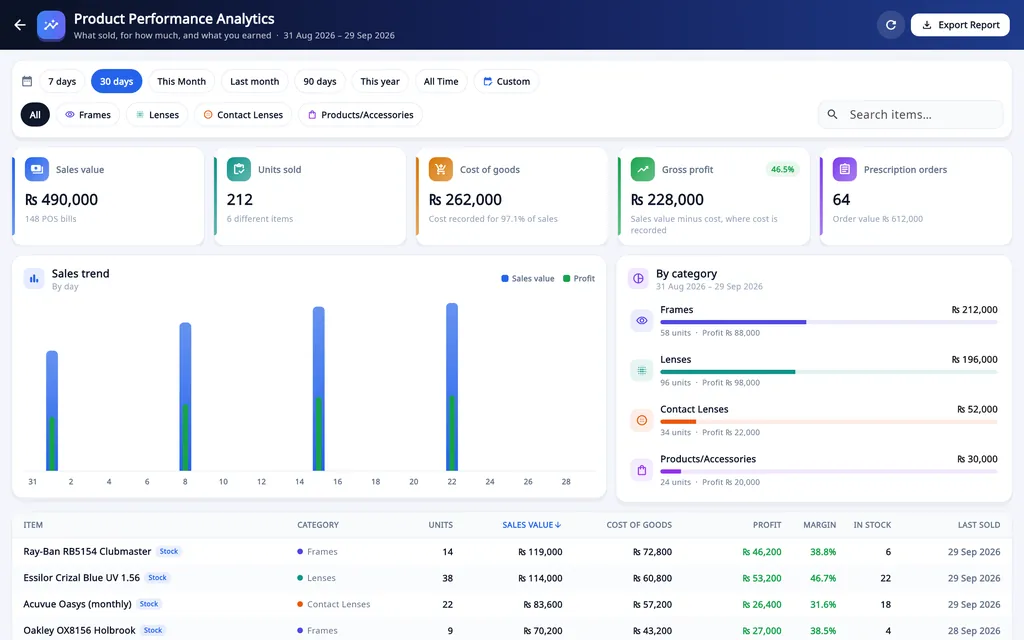The image size is (1024, 640).
Task: Toggle Sales value legend entry
Action: tap(528, 278)
